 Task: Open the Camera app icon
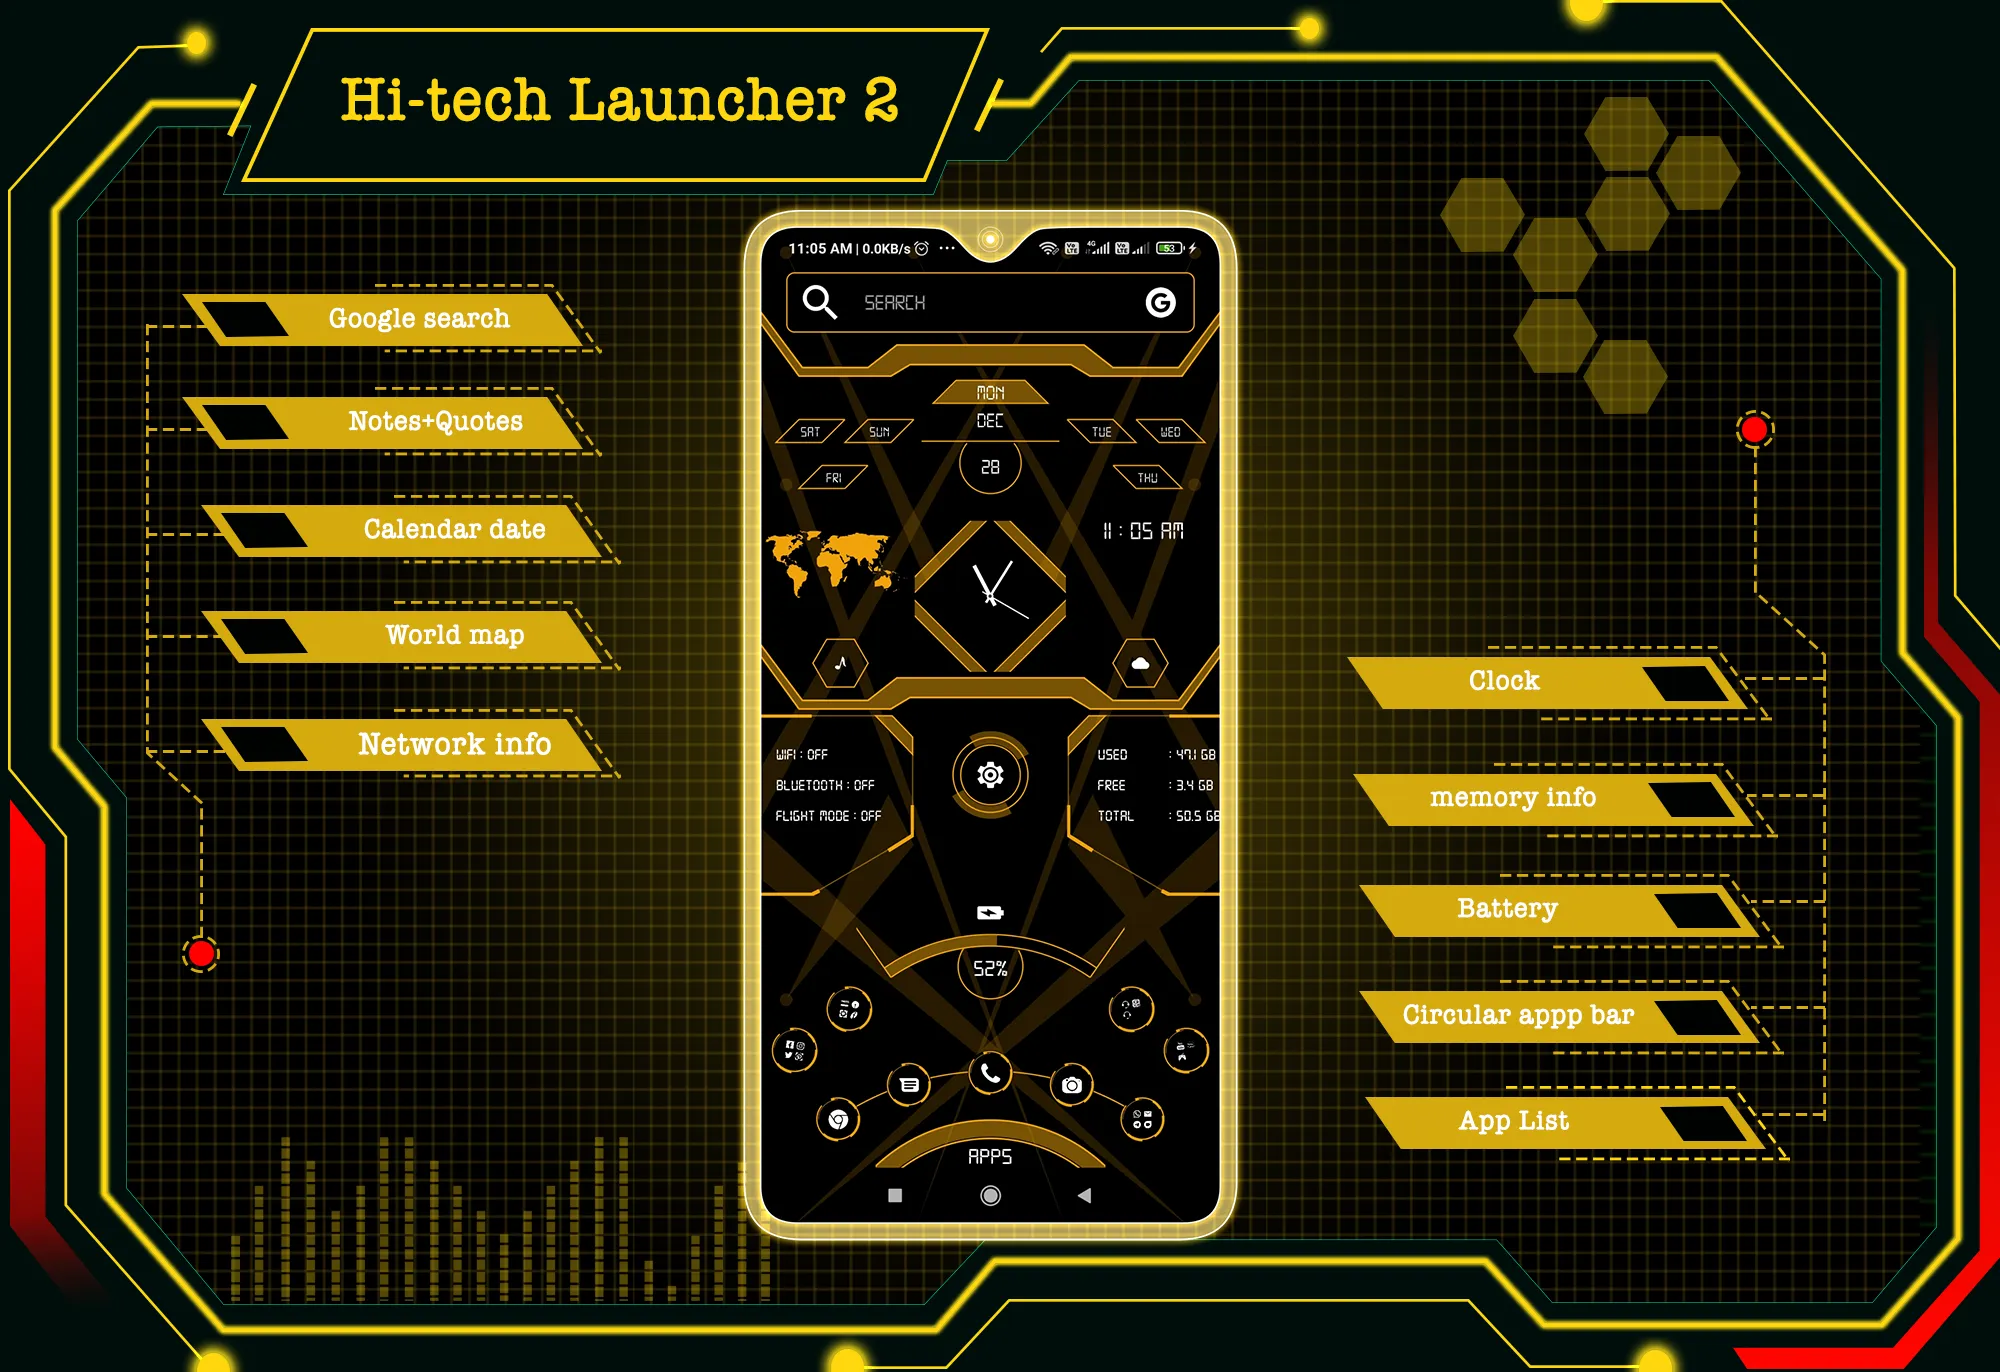click(x=1068, y=1083)
